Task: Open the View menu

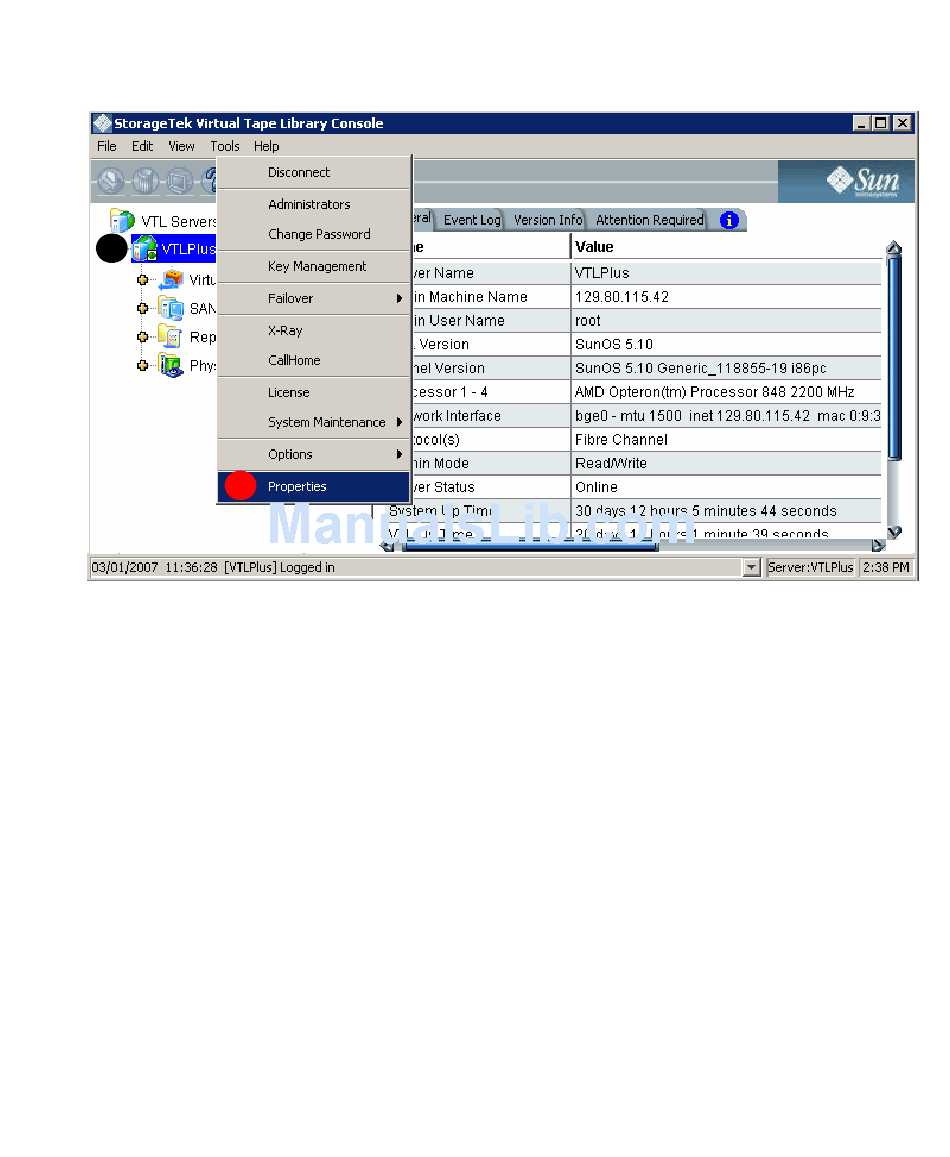Action: coord(182,146)
